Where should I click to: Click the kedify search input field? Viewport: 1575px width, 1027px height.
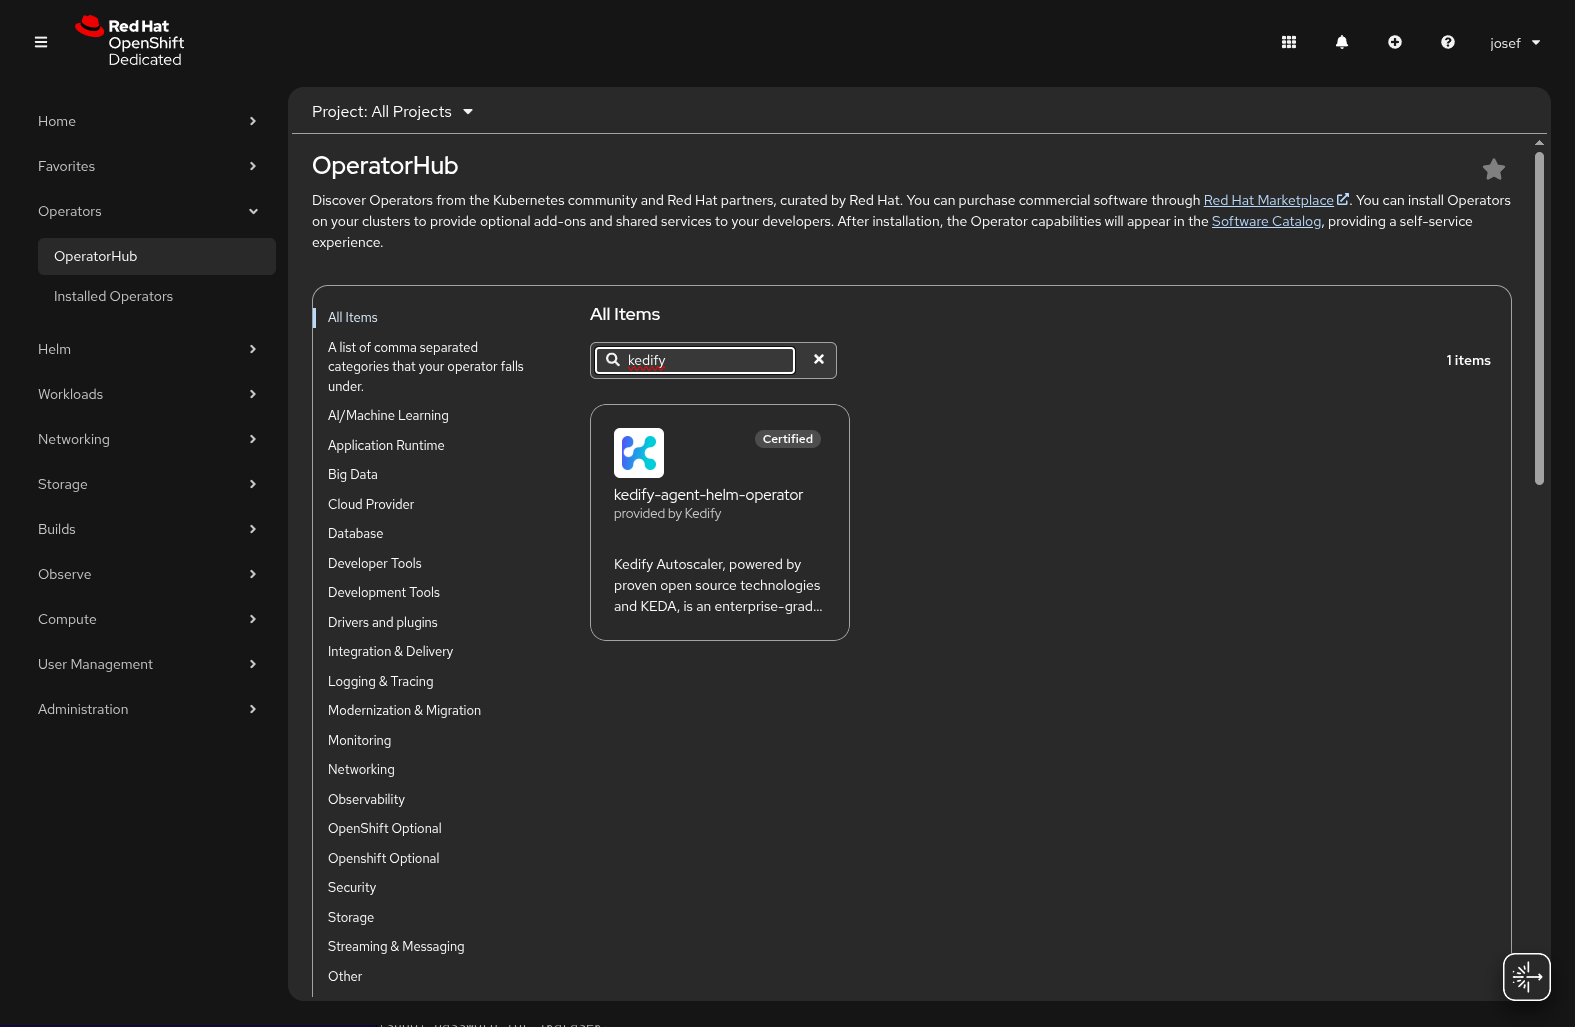click(x=695, y=360)
